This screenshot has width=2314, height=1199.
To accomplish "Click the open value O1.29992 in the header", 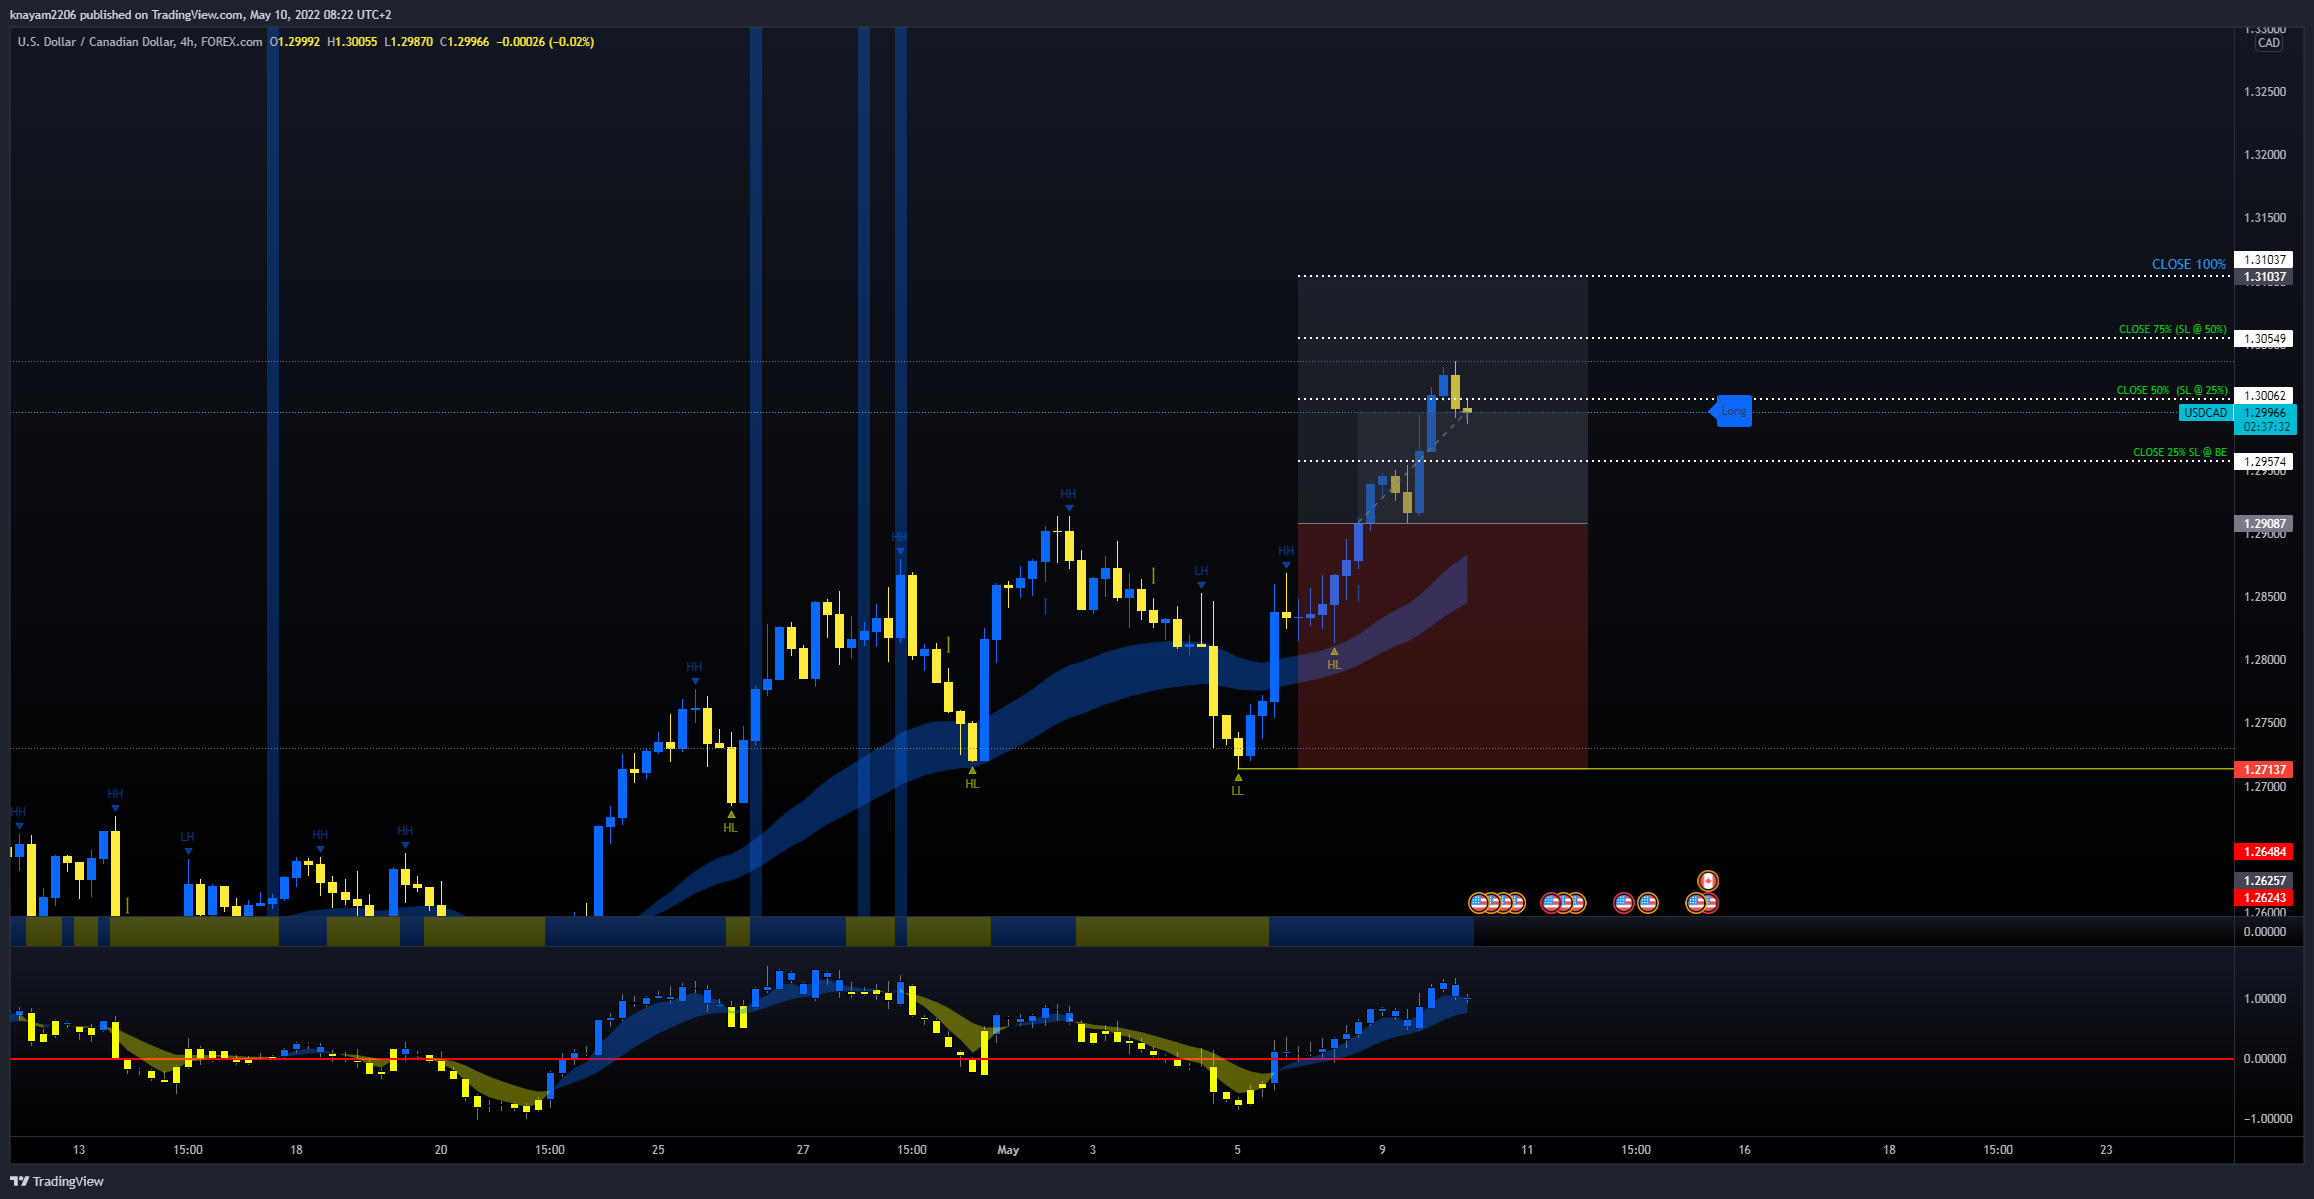I will [x=295, y=42].
